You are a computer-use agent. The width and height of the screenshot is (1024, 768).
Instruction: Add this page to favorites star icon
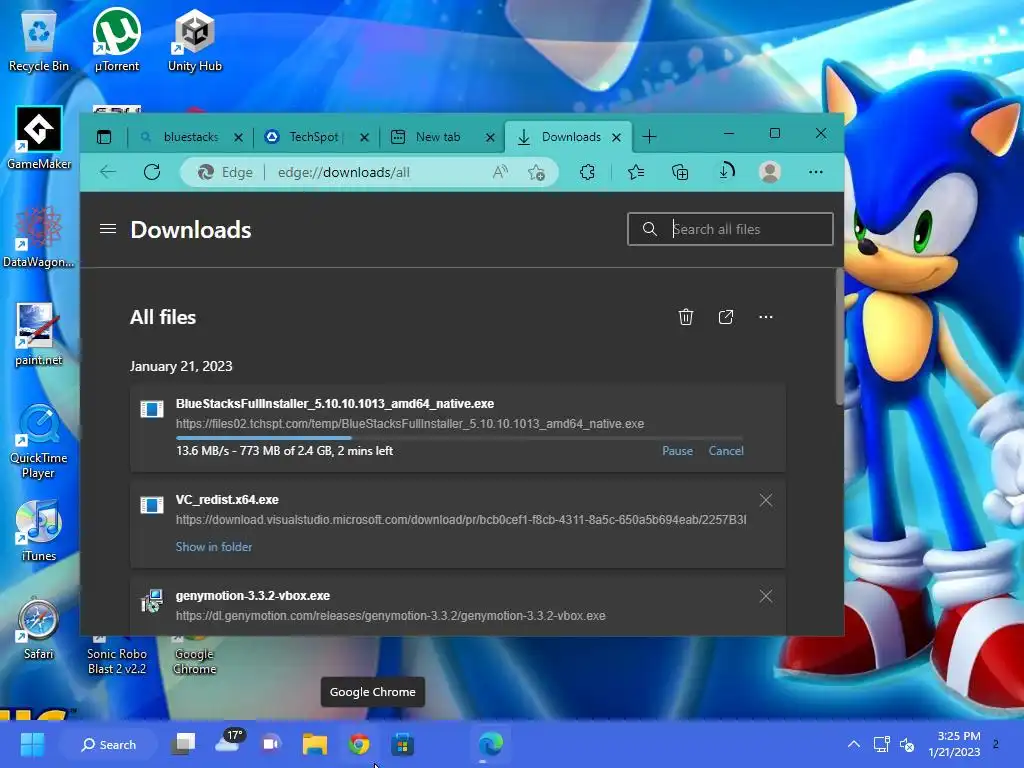pos(536,172)
